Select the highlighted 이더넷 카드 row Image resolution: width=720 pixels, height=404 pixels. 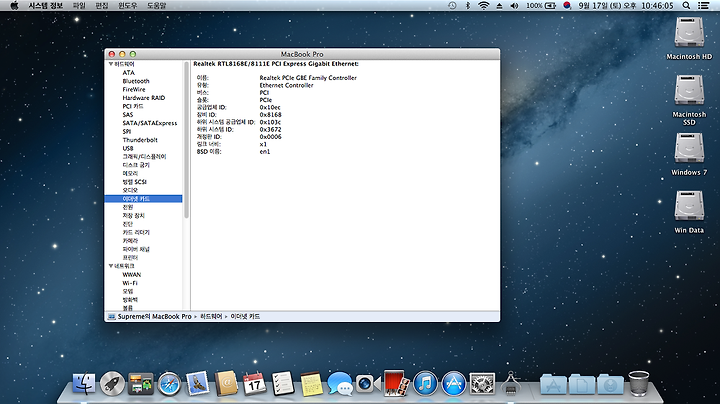[143, 199]
